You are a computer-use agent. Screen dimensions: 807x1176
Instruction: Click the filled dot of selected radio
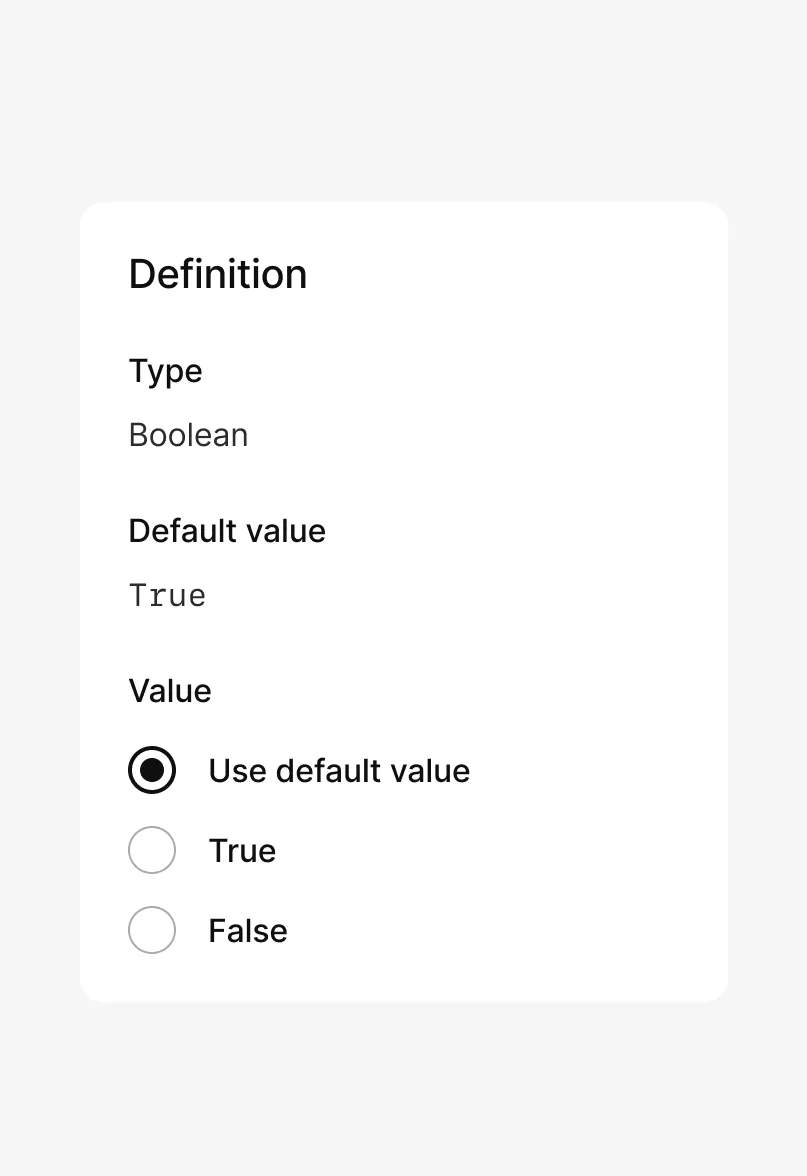pos(152,770)
